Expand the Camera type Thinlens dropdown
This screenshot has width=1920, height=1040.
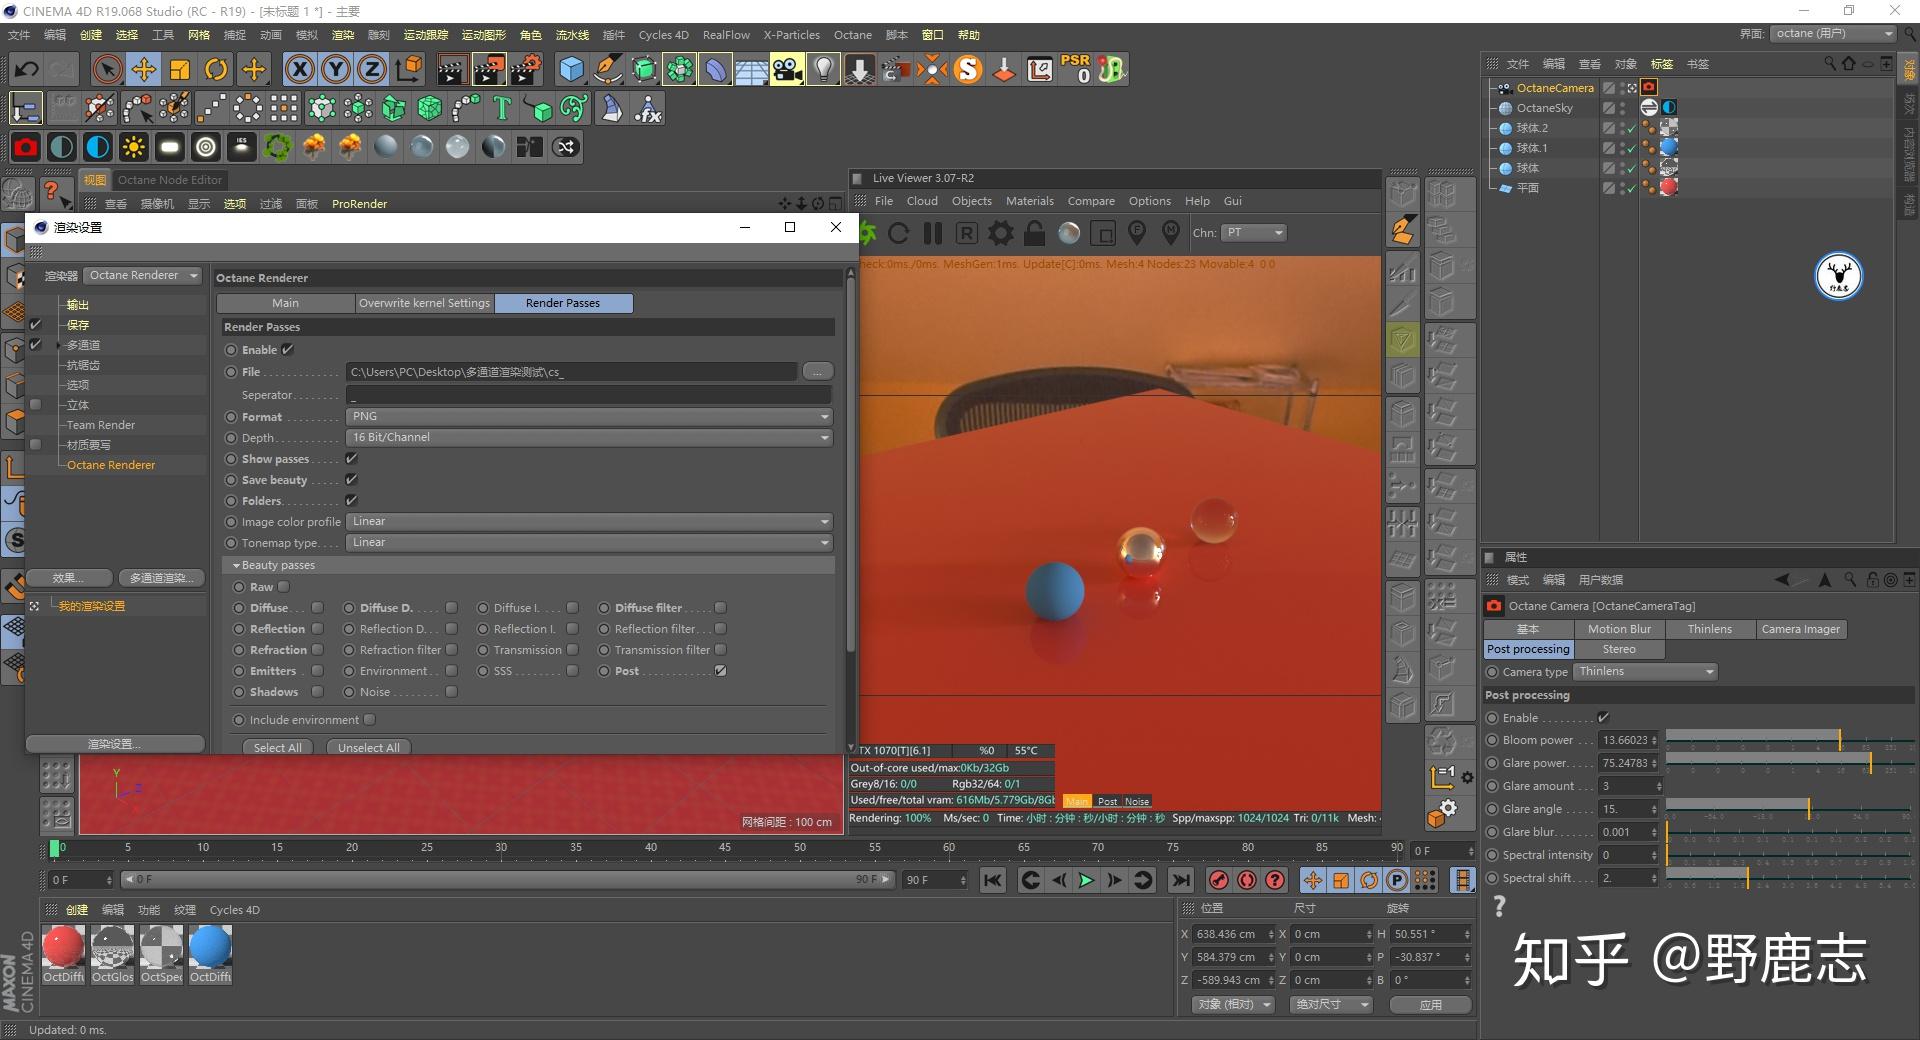tap(1645, 672)
